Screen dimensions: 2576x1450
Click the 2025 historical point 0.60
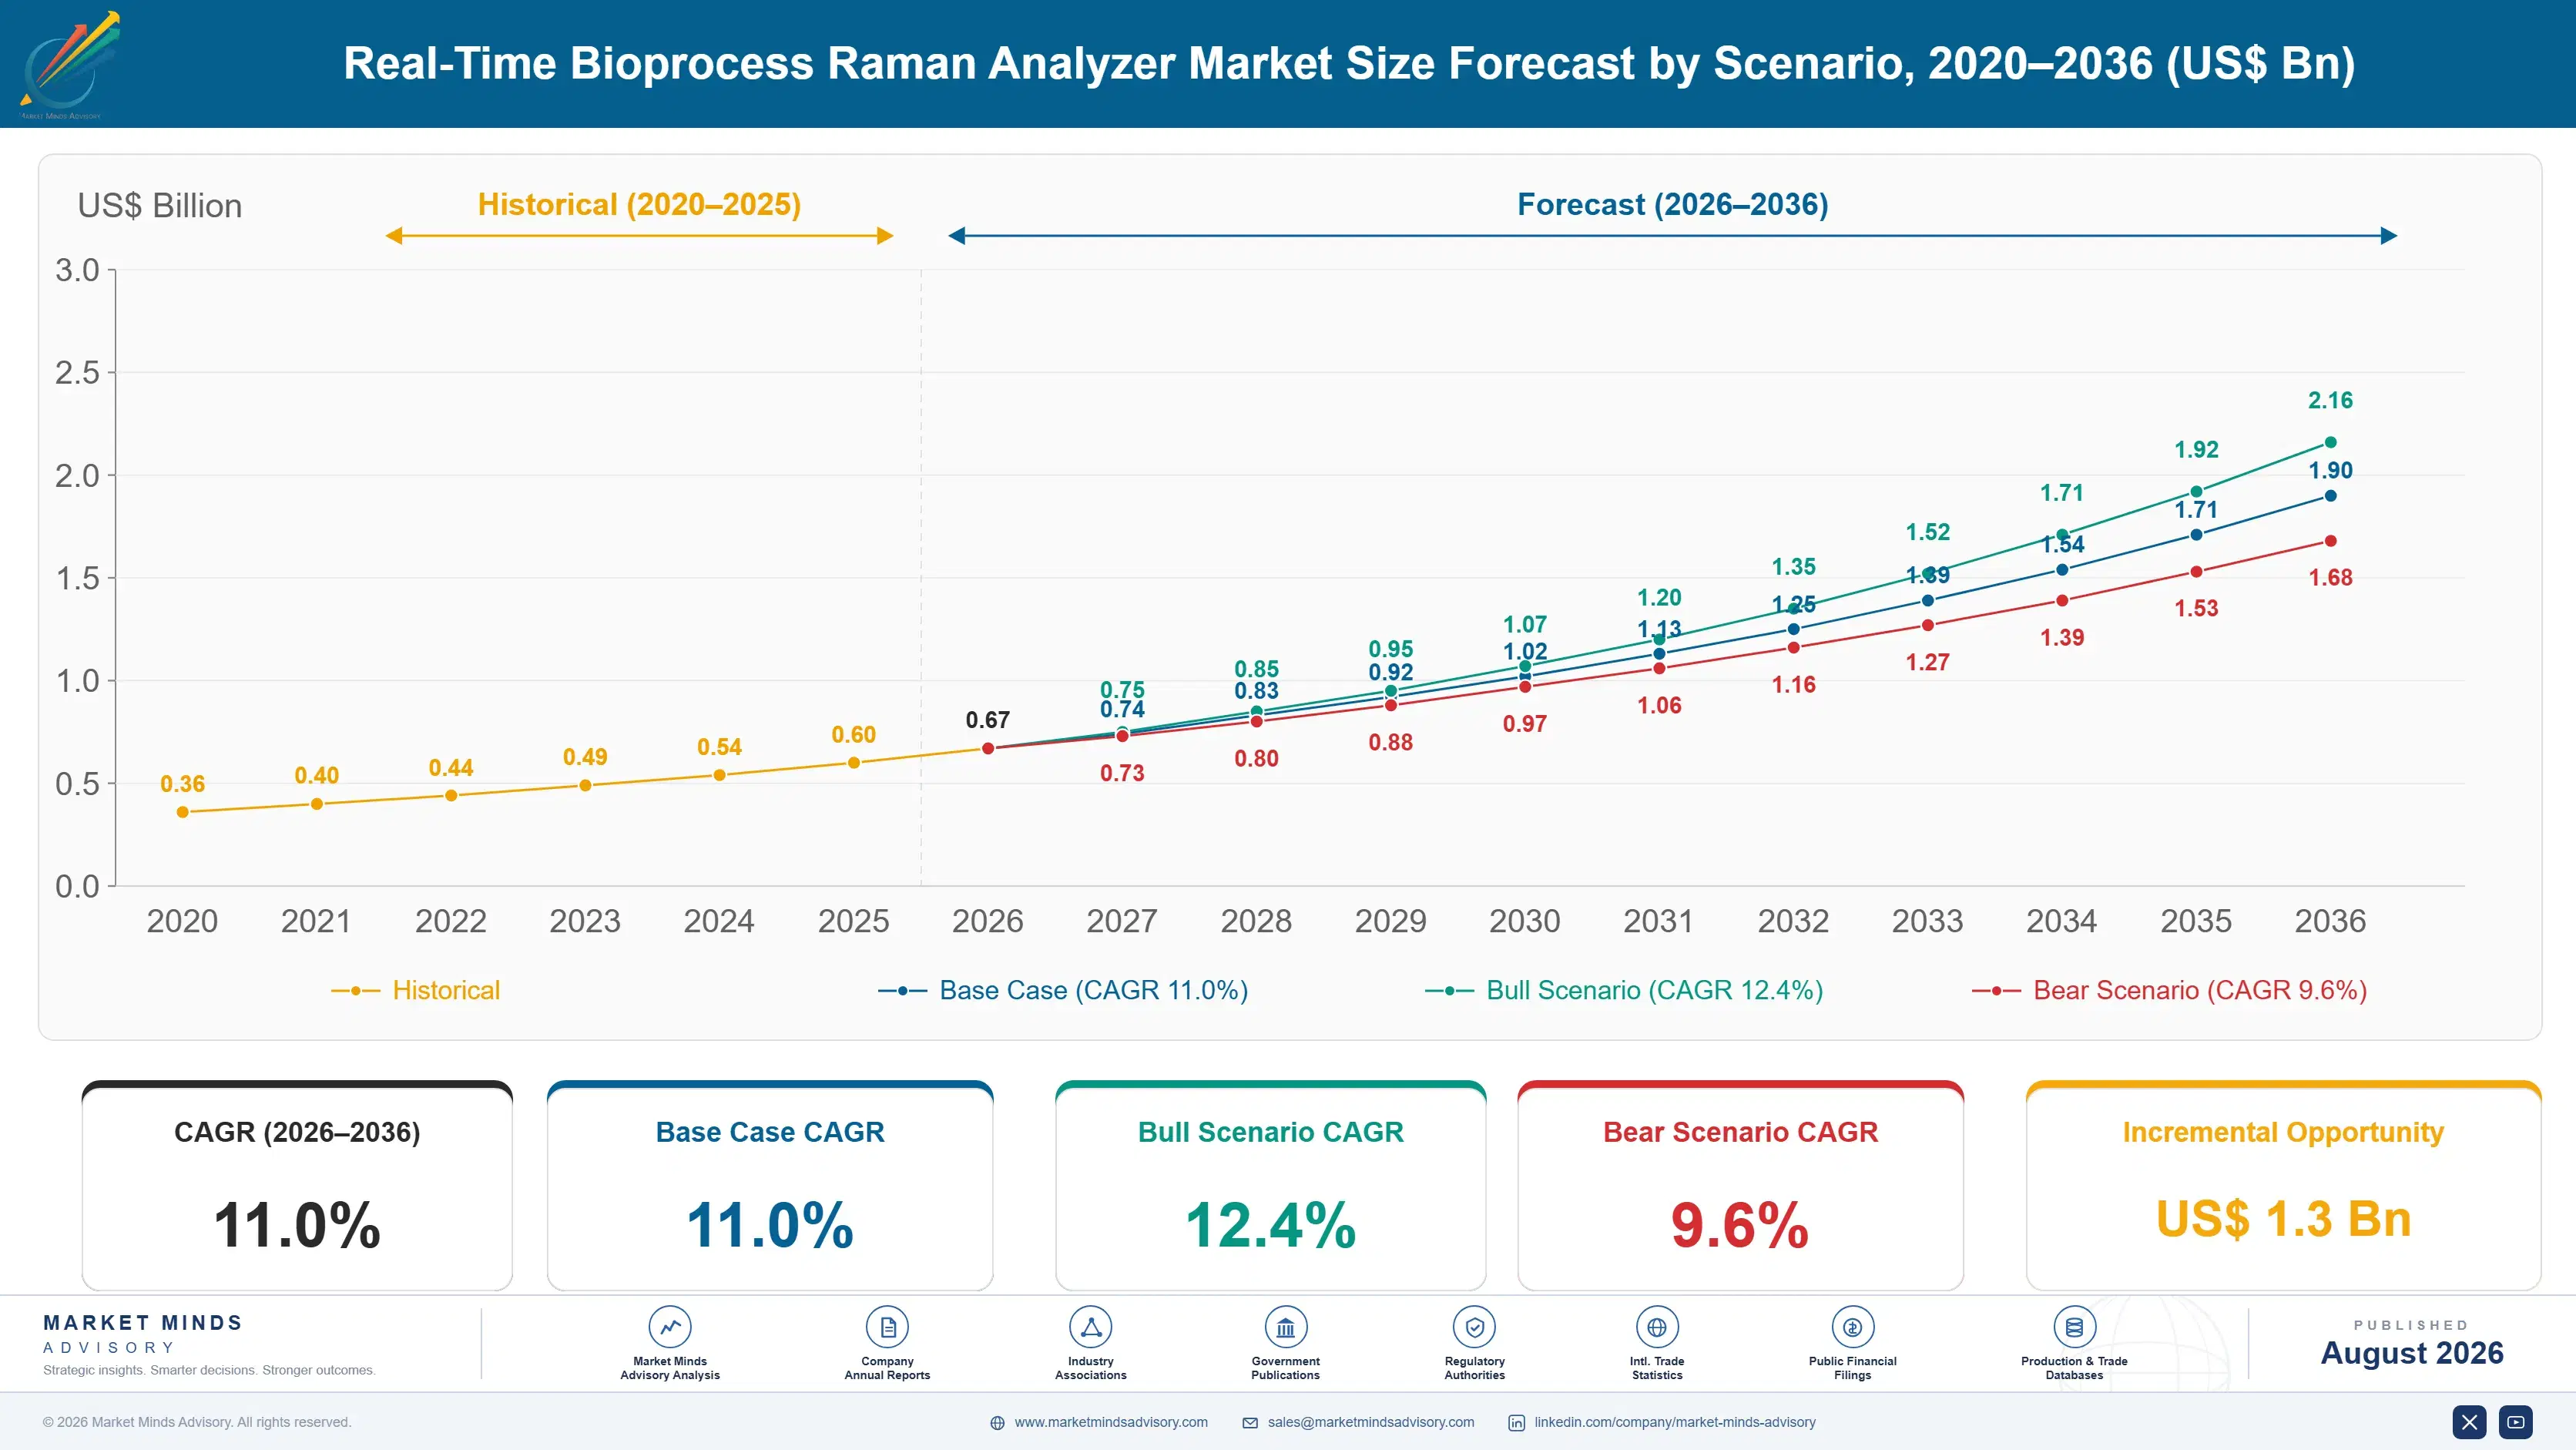[x=854, y=763]
